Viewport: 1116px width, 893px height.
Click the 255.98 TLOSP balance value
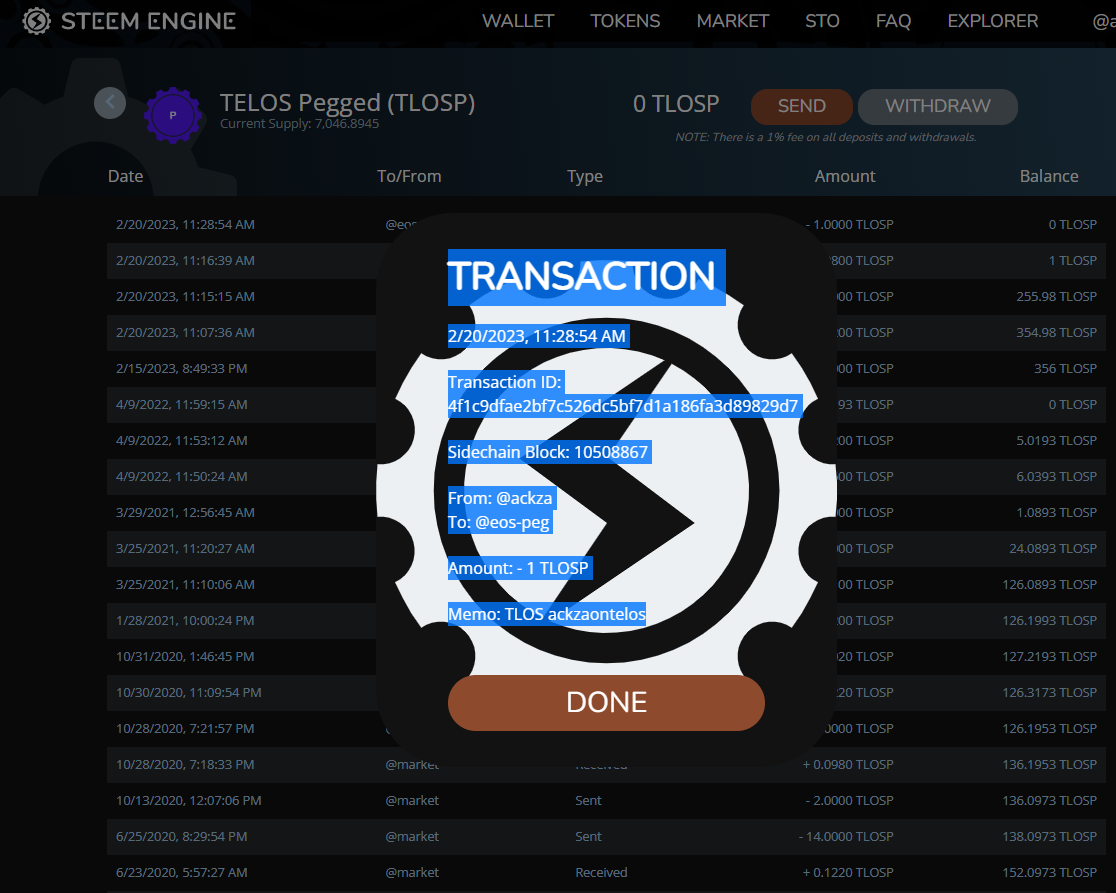coord(1057,297)
